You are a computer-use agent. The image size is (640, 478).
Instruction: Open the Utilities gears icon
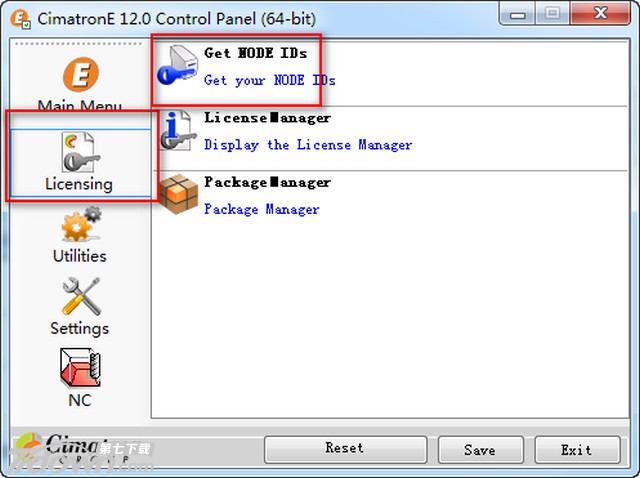pyautogui.click(x=81, y=224)
